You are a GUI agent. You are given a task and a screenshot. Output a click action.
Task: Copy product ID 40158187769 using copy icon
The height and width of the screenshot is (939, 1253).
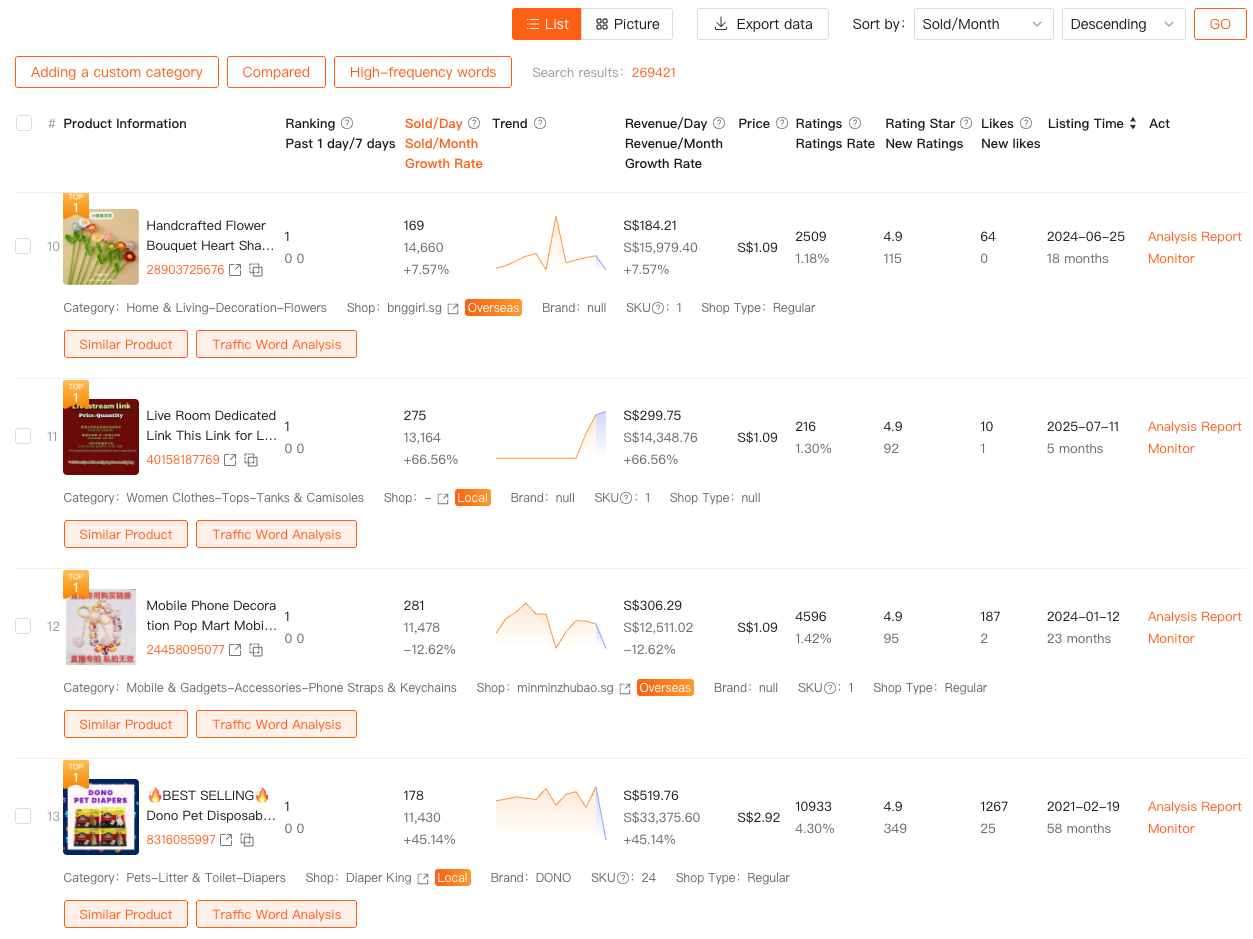pos(251,460)
